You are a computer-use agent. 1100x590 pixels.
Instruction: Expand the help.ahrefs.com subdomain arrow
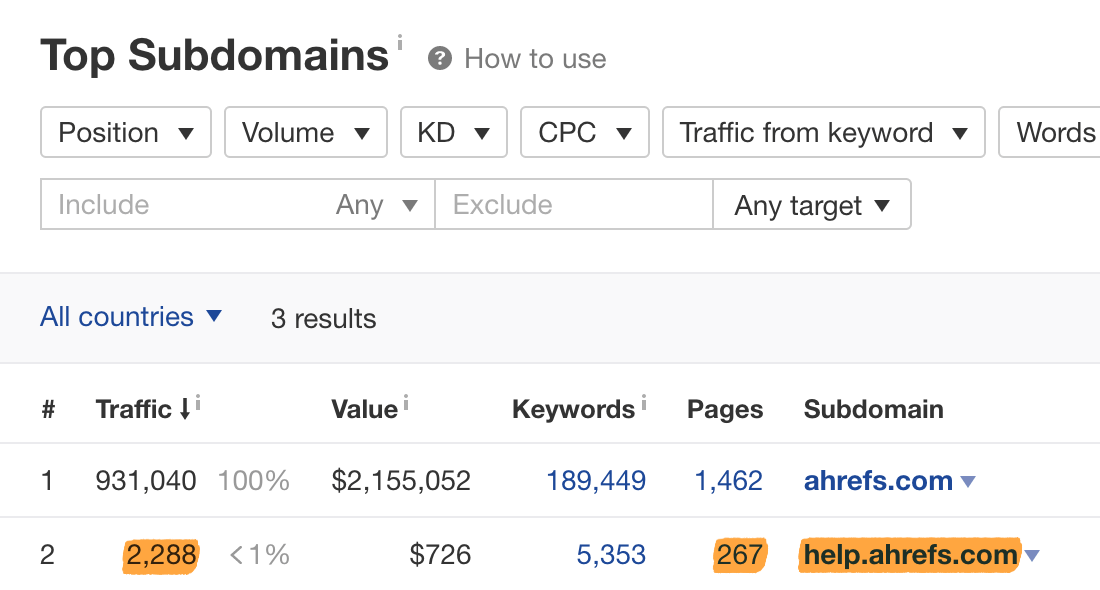tap(1032, 555)
